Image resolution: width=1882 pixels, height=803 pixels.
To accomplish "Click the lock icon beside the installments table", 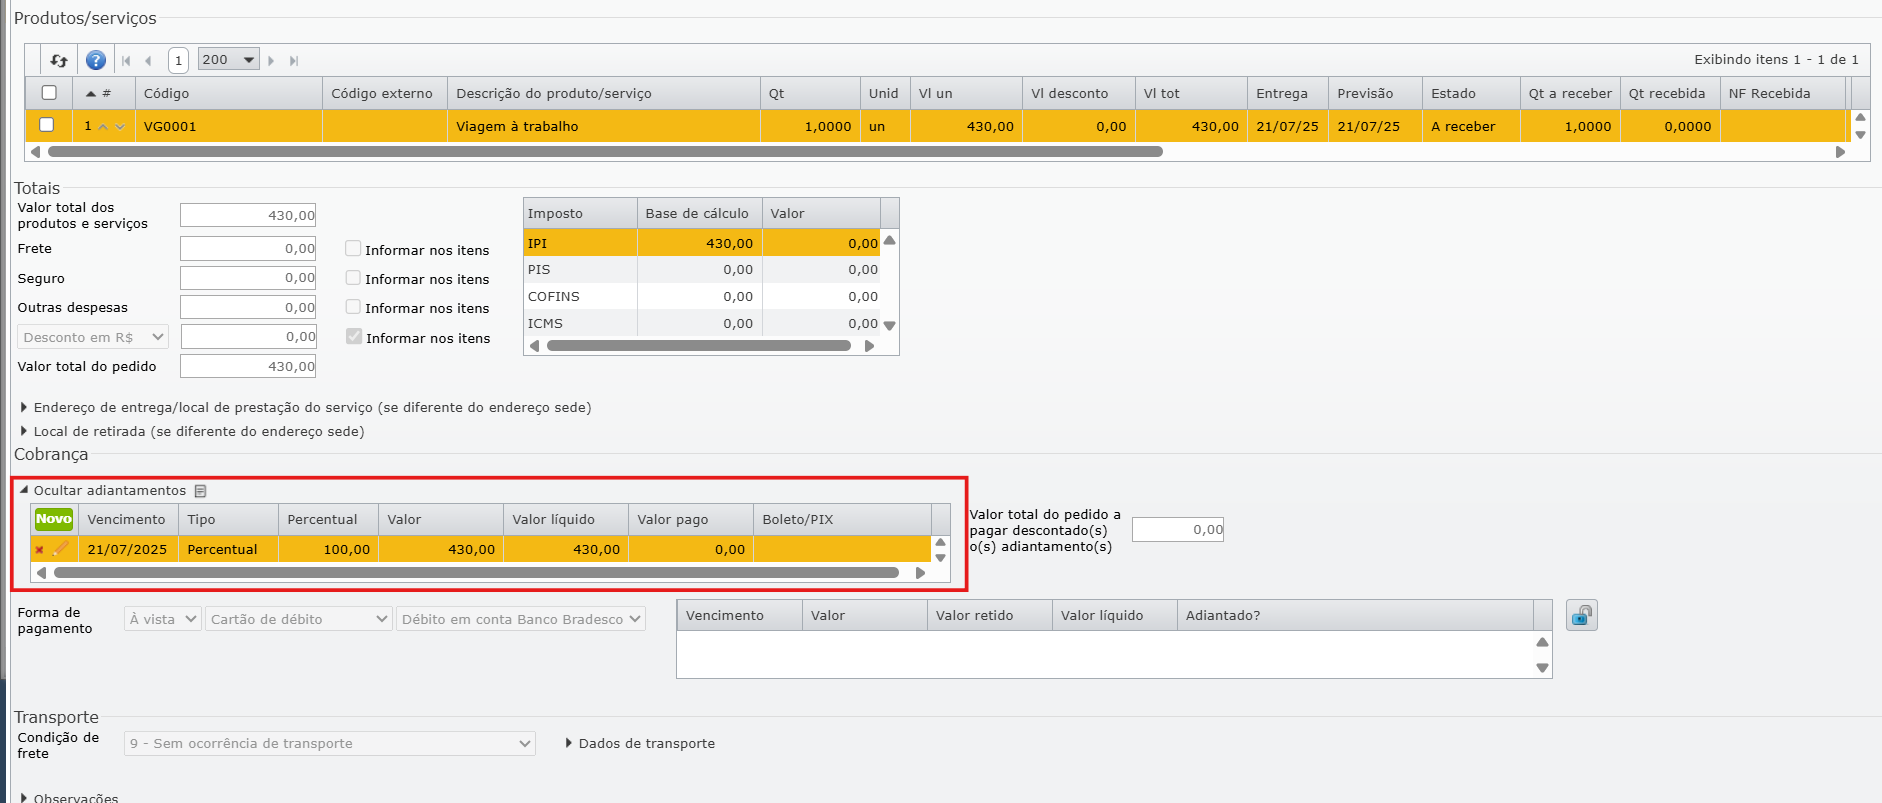I will click(x=1581, y=615).
